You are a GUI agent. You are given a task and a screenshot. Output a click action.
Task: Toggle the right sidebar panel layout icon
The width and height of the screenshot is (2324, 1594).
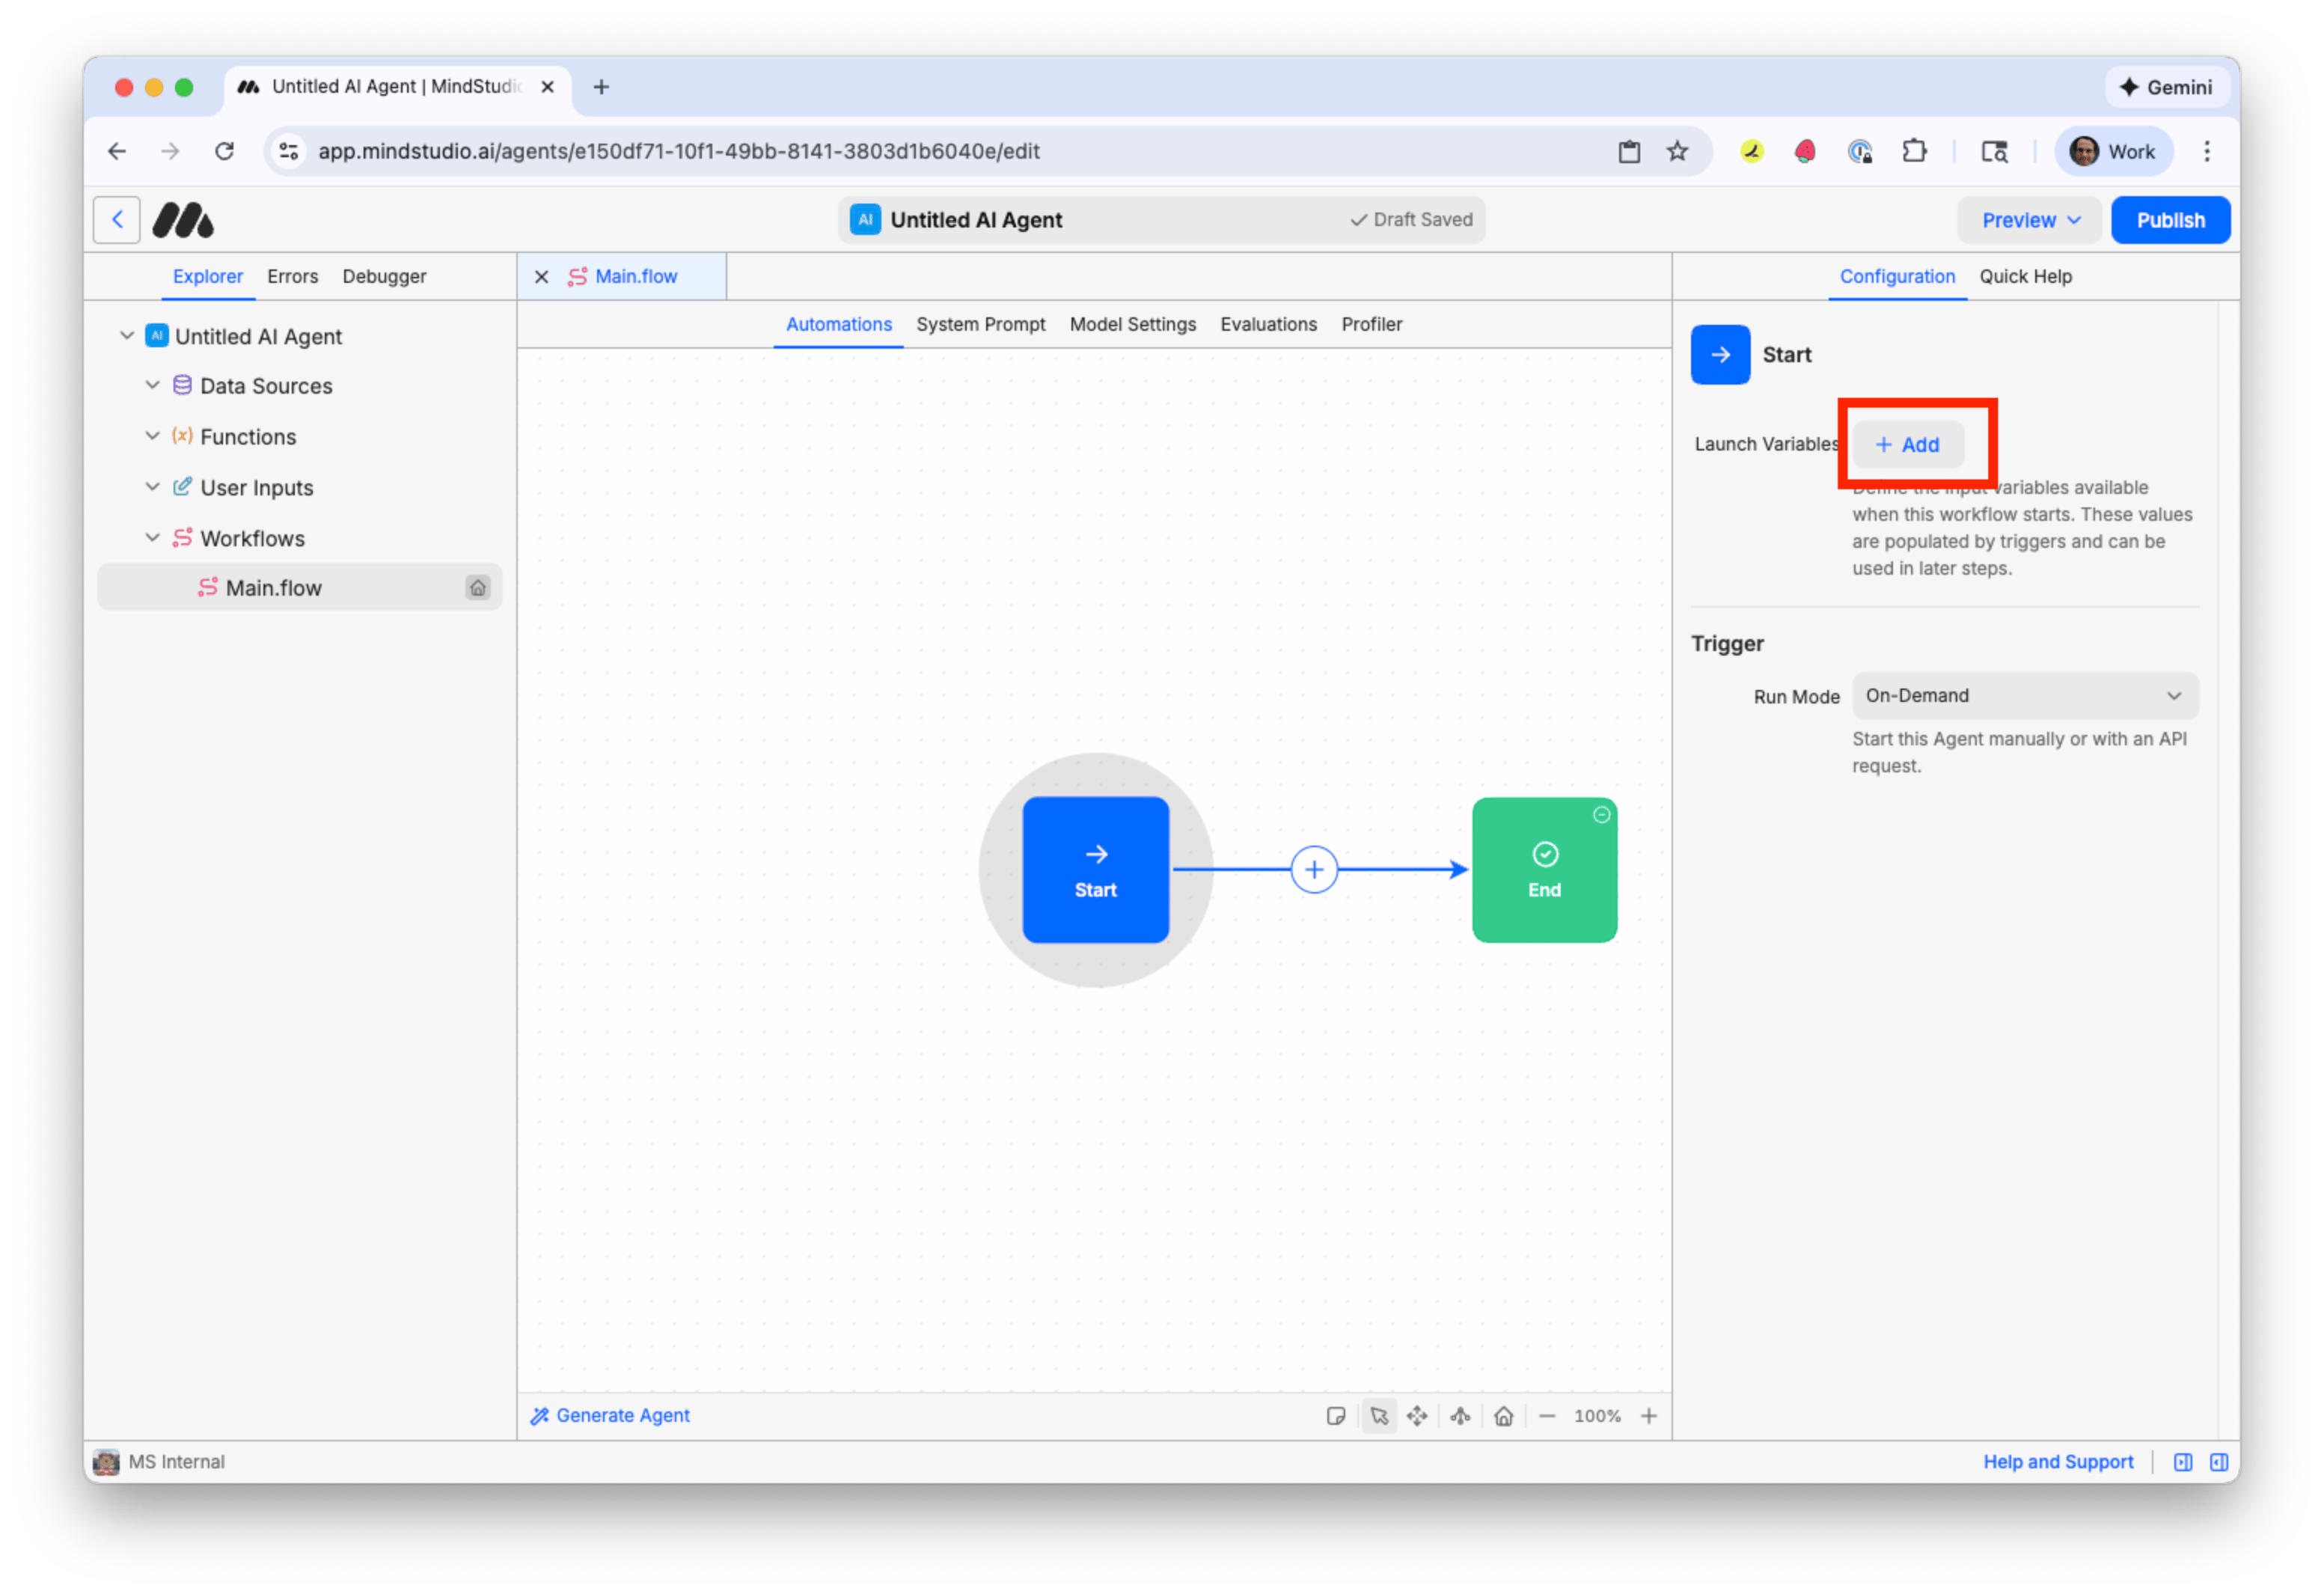point(2218,1462)
